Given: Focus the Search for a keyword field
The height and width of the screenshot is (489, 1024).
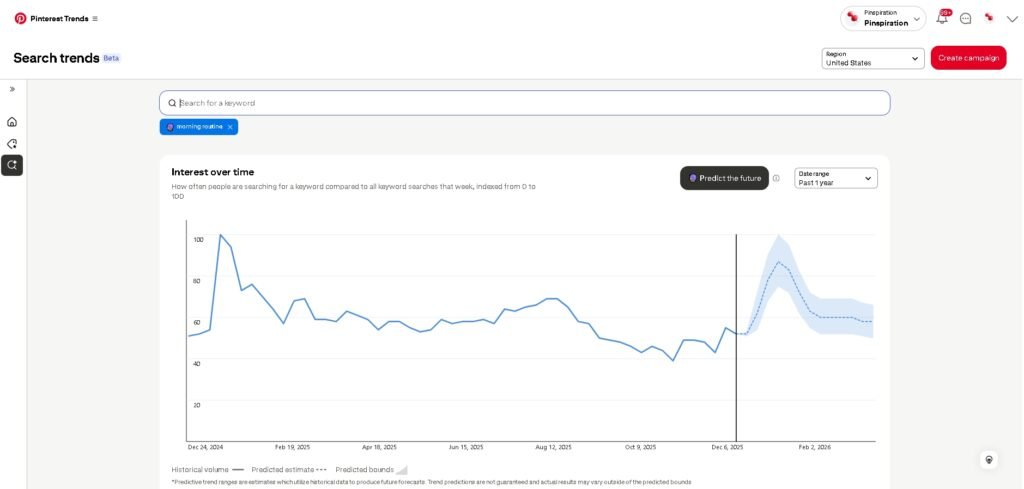Looking at the screenshot, I should [524, 103].
